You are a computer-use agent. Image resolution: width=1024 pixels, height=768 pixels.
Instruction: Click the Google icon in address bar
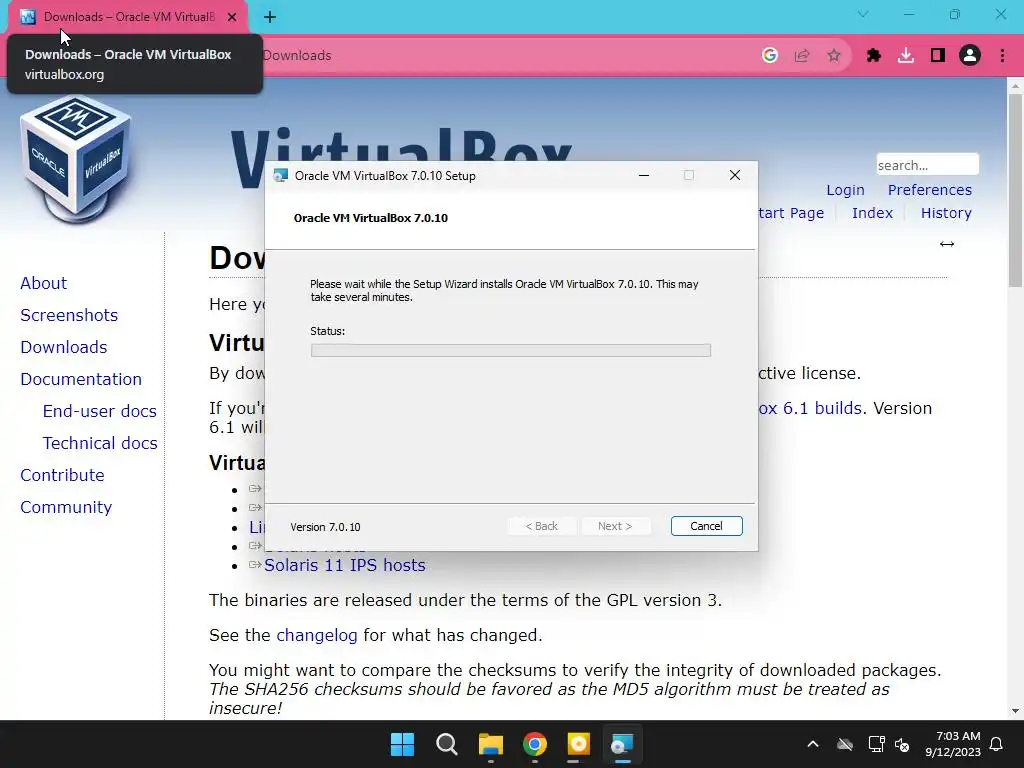[x=770, y=56]
